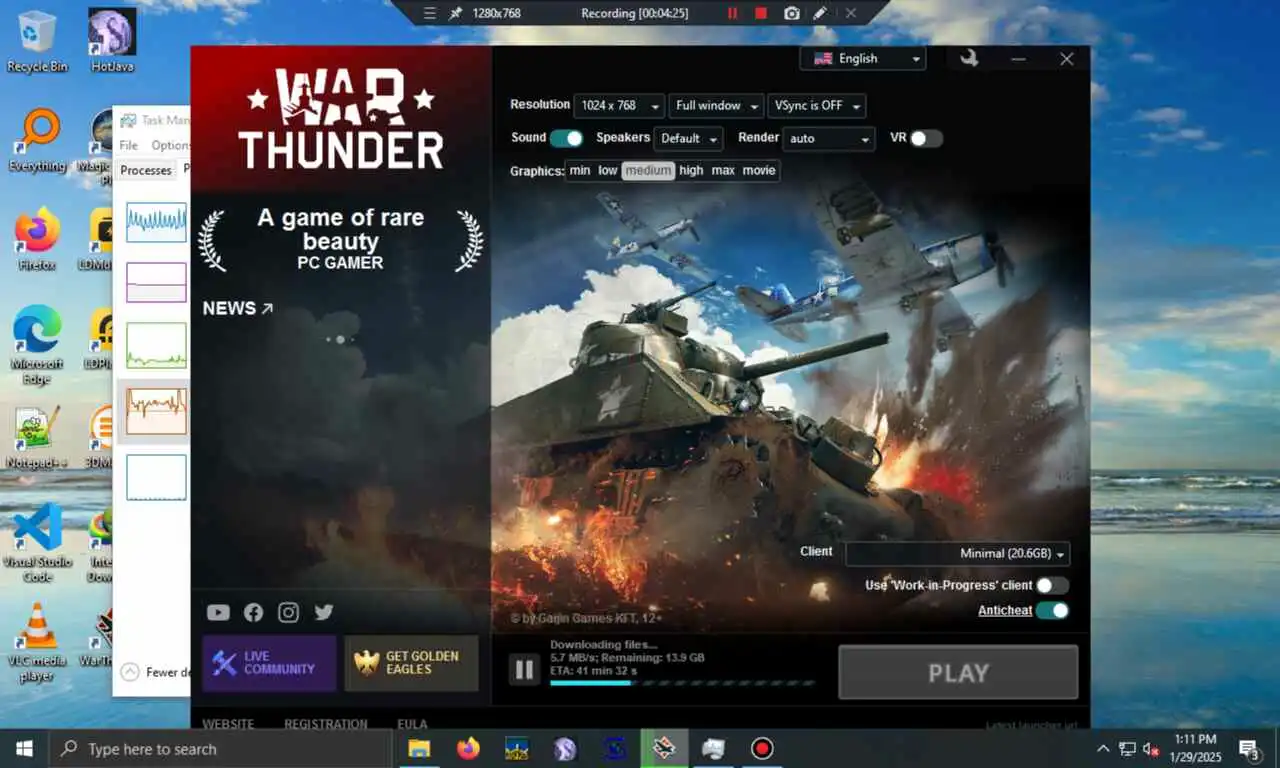The width and height of the screenshot is (1280, 768).
Task: Open the Resolution 1024 x 768 dropdown
Action: tap(620, 106)
